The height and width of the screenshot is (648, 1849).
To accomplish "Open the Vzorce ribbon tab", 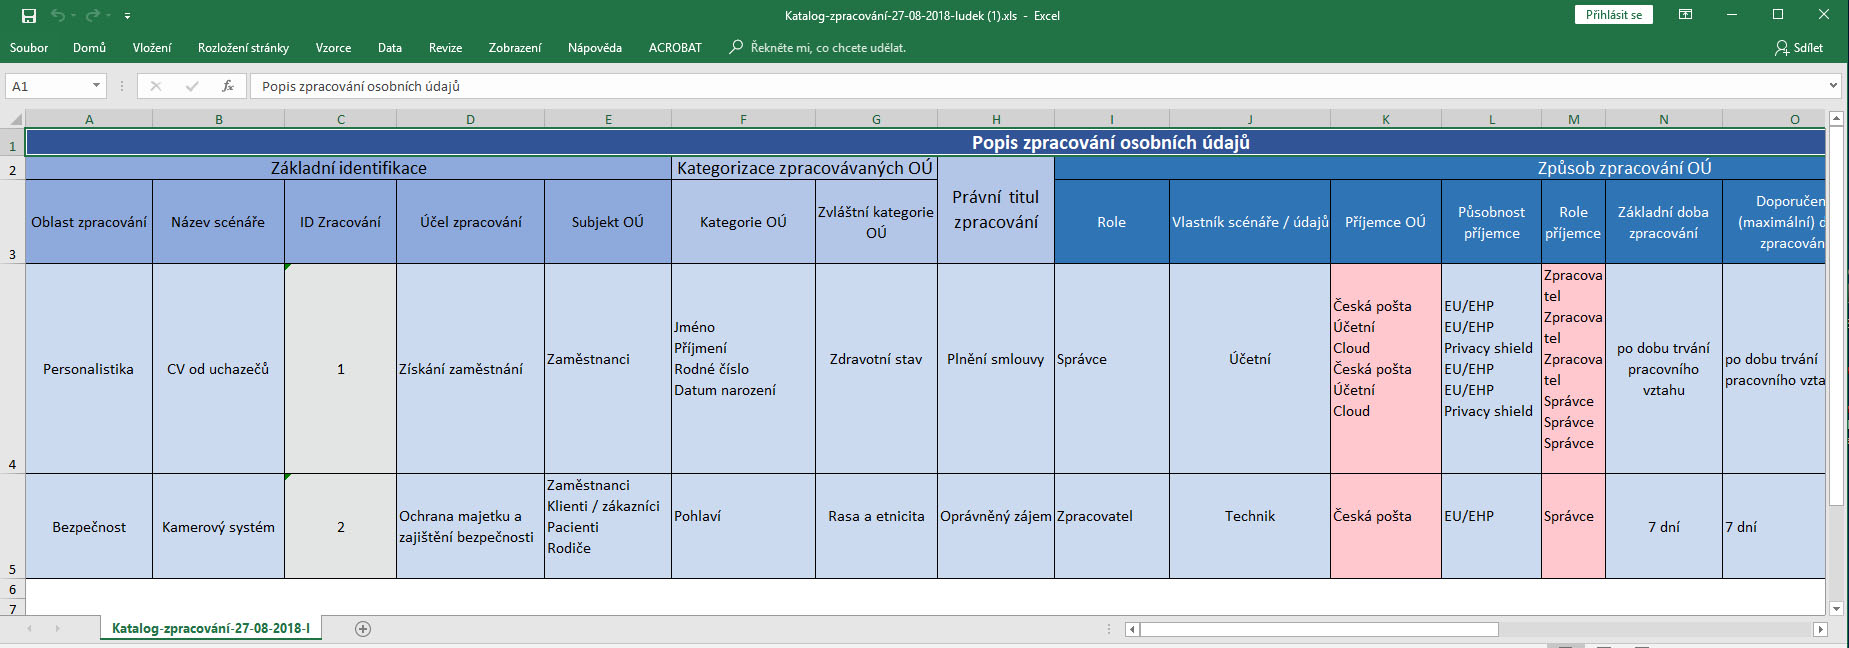I will tap(333, 48).
